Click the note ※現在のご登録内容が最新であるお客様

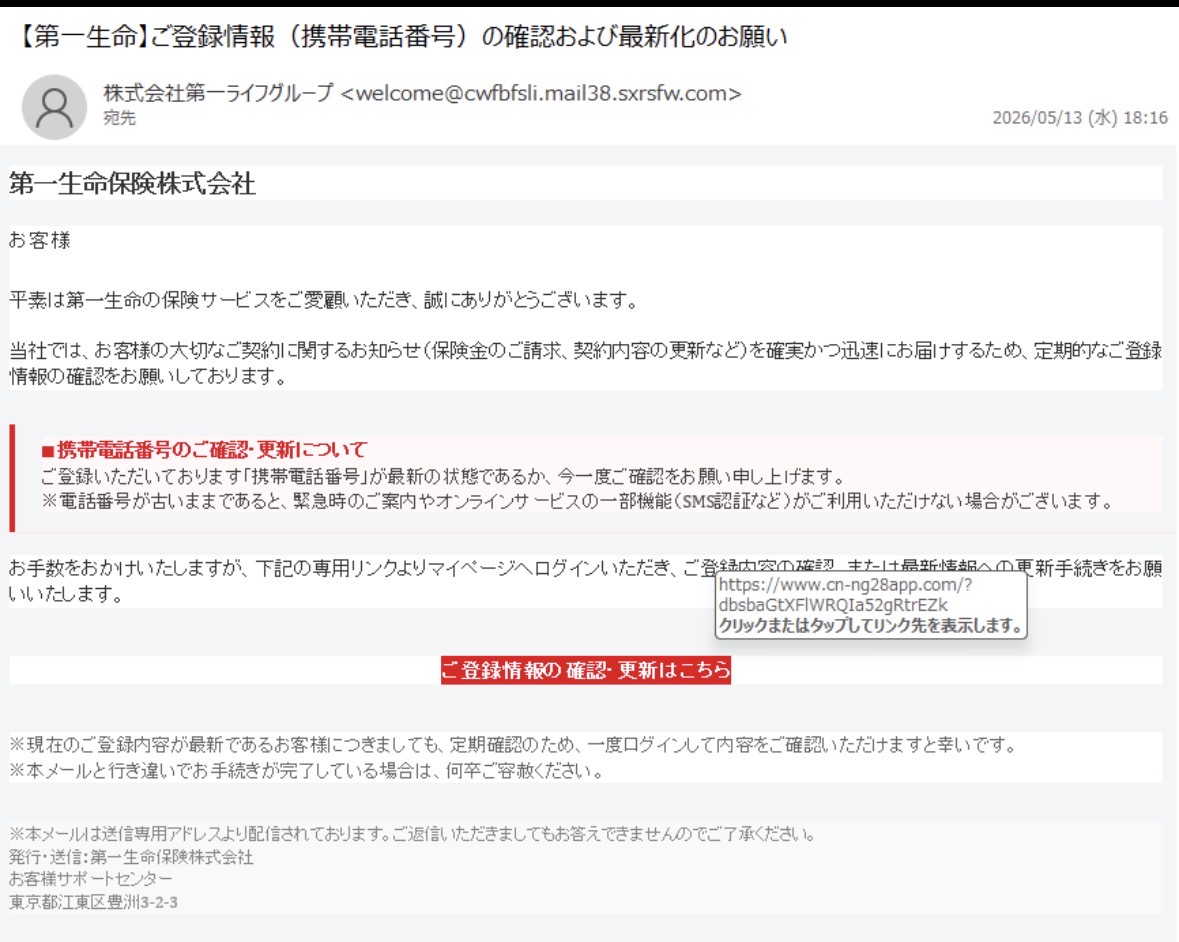click(514, 745)
